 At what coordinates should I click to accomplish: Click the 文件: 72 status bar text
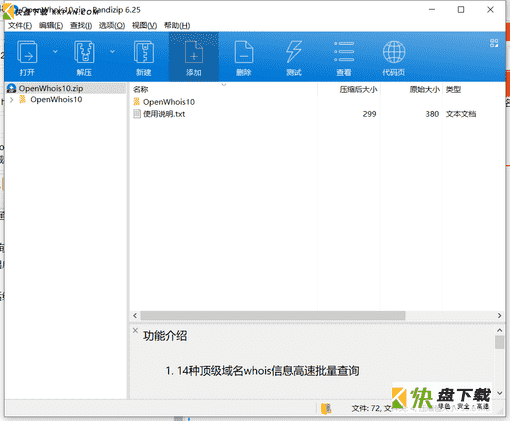pos(366,408)
